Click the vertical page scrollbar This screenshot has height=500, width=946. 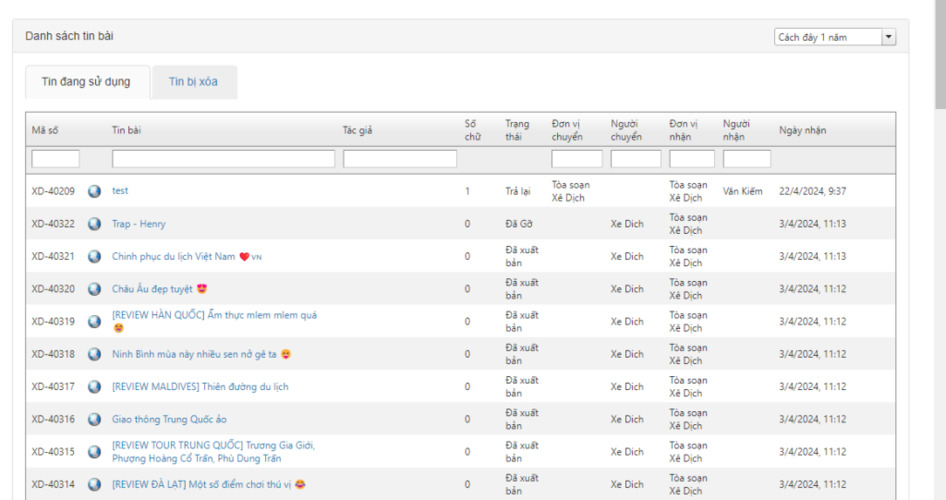[x=939, y=250]
